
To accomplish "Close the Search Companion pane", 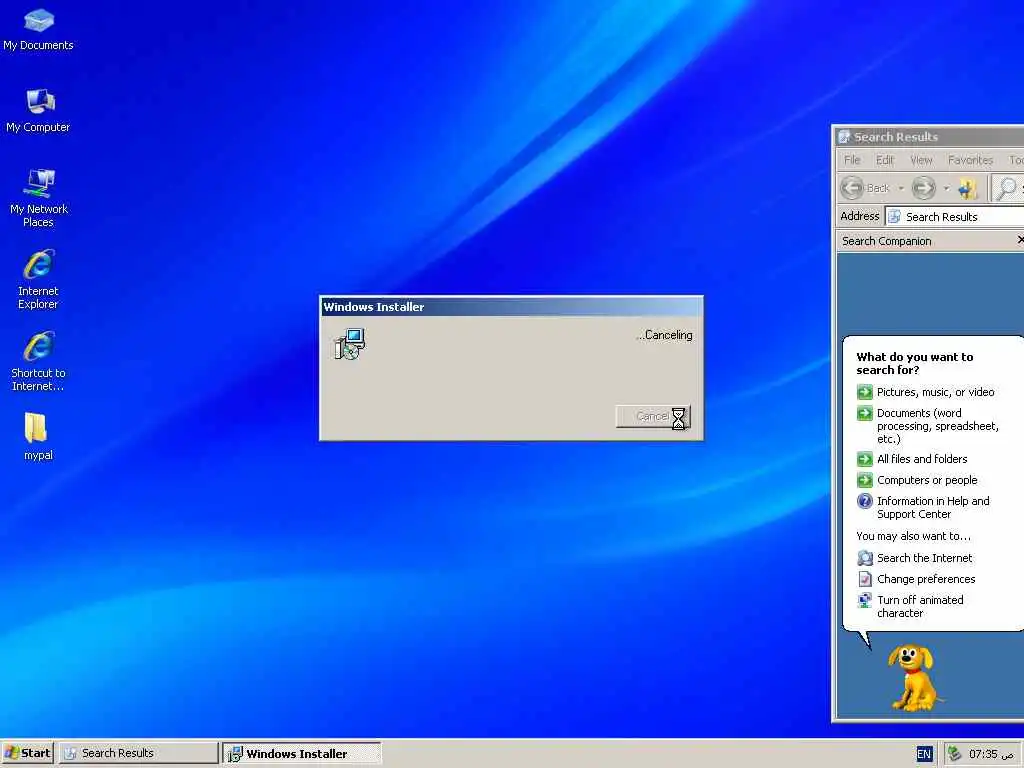I will 1020,240.
